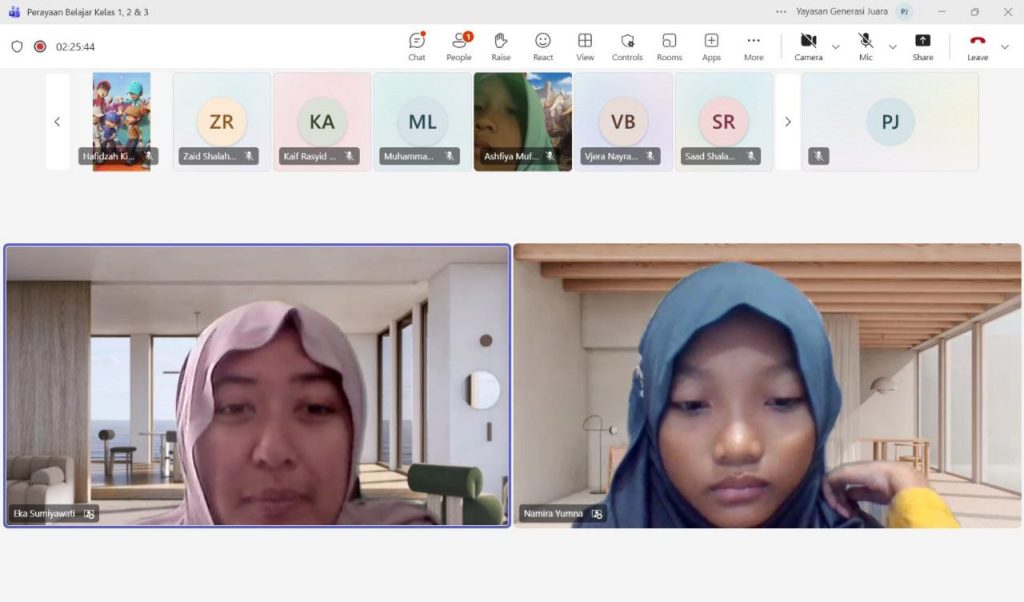
Task: Open title bar ellipsis settings menu
Action: [x=781, y=12]
